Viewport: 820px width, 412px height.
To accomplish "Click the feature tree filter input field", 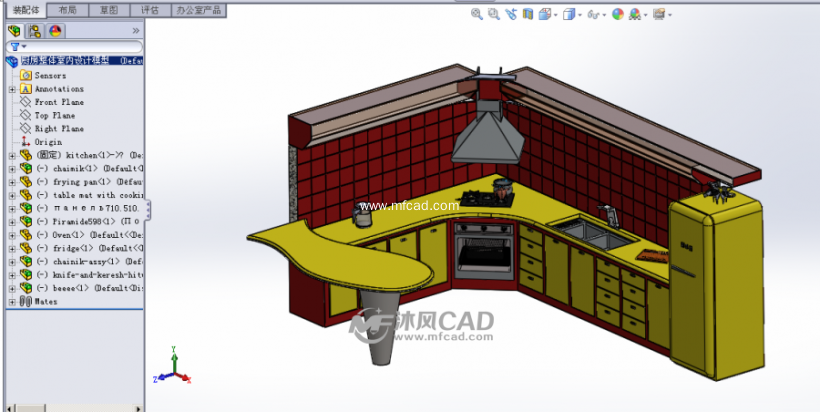I will (x=74, y=47).
